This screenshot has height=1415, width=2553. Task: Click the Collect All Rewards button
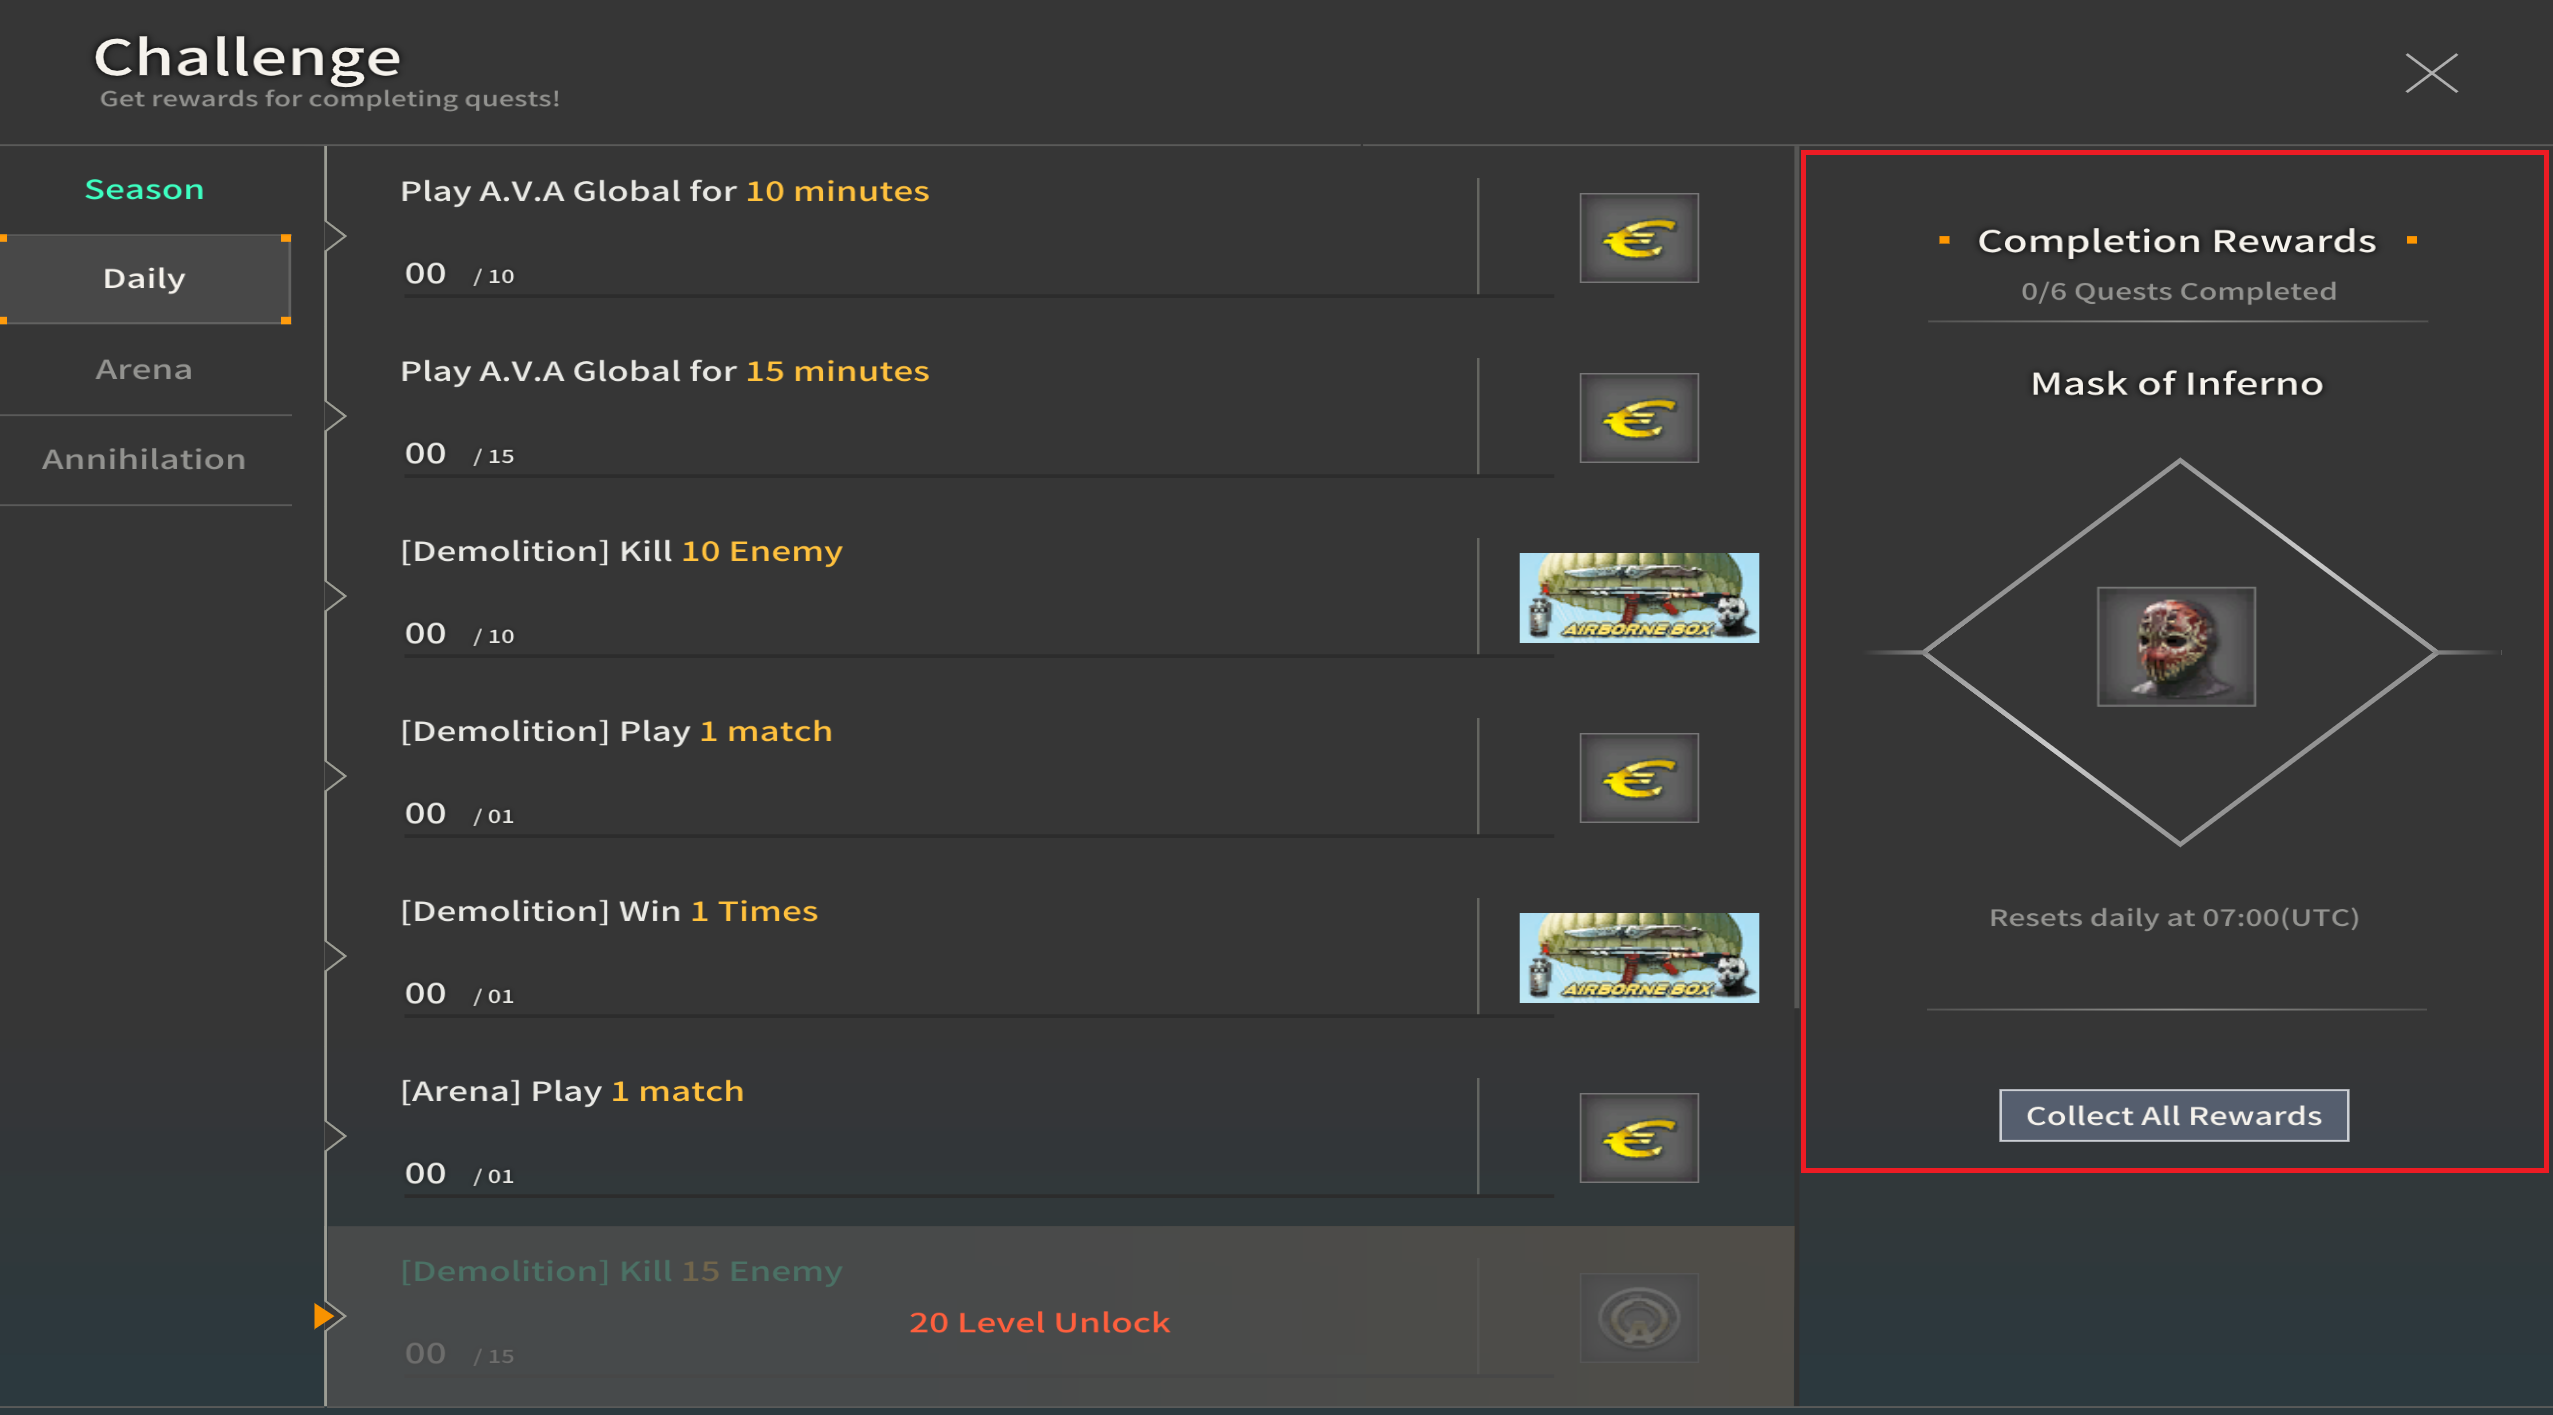click(x=2173, y=1115)
